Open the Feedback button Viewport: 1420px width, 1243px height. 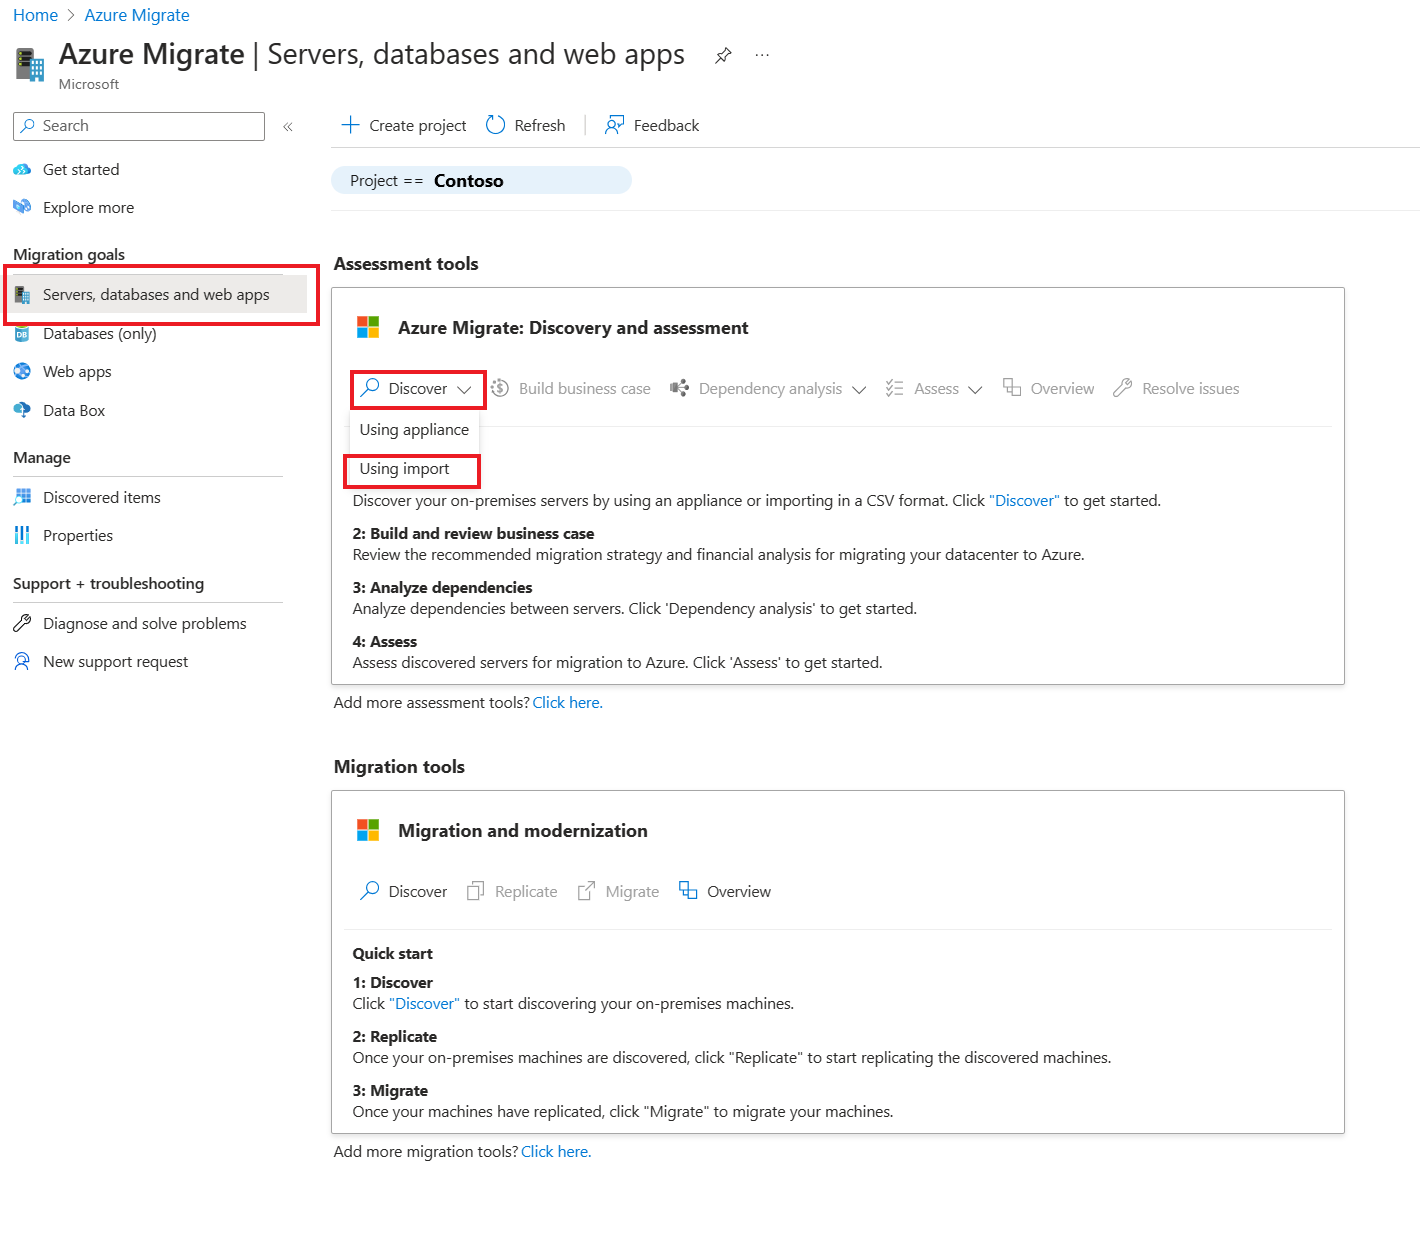pyautogui.click(x=652, y=125)
